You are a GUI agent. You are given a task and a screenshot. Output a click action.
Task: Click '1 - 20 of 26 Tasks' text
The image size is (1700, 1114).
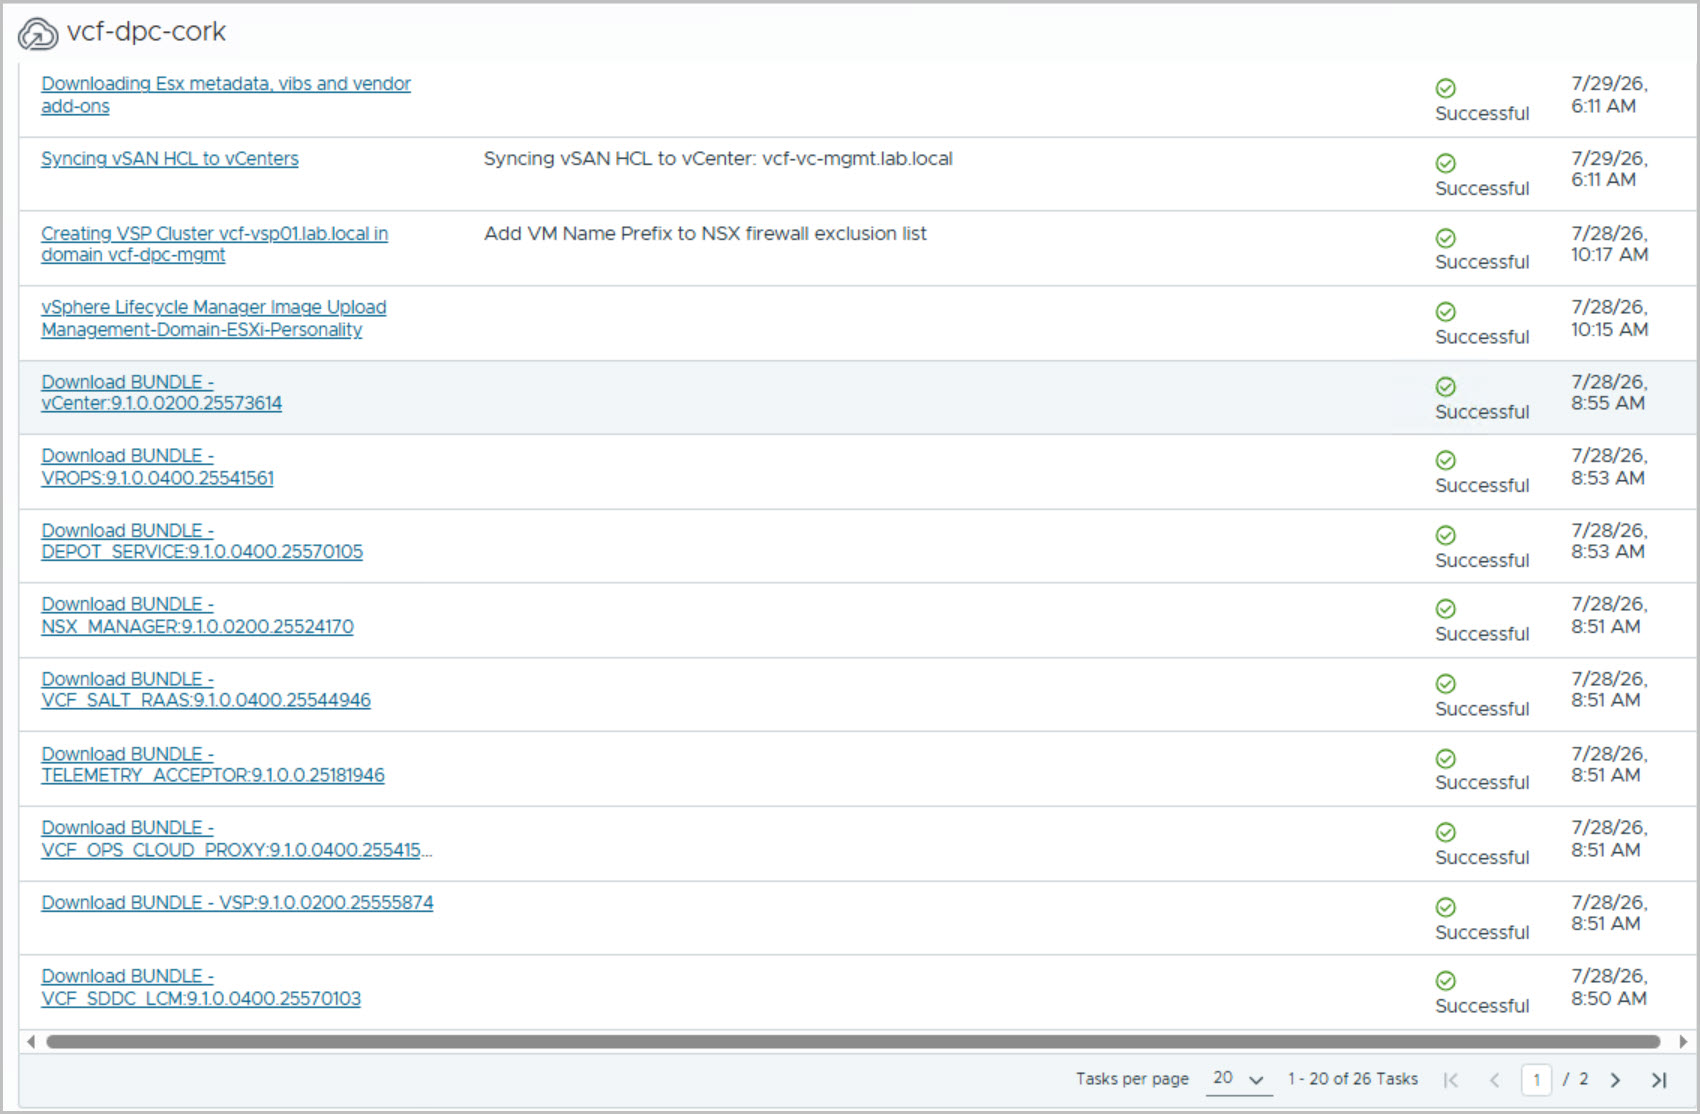[1352, 1079]
